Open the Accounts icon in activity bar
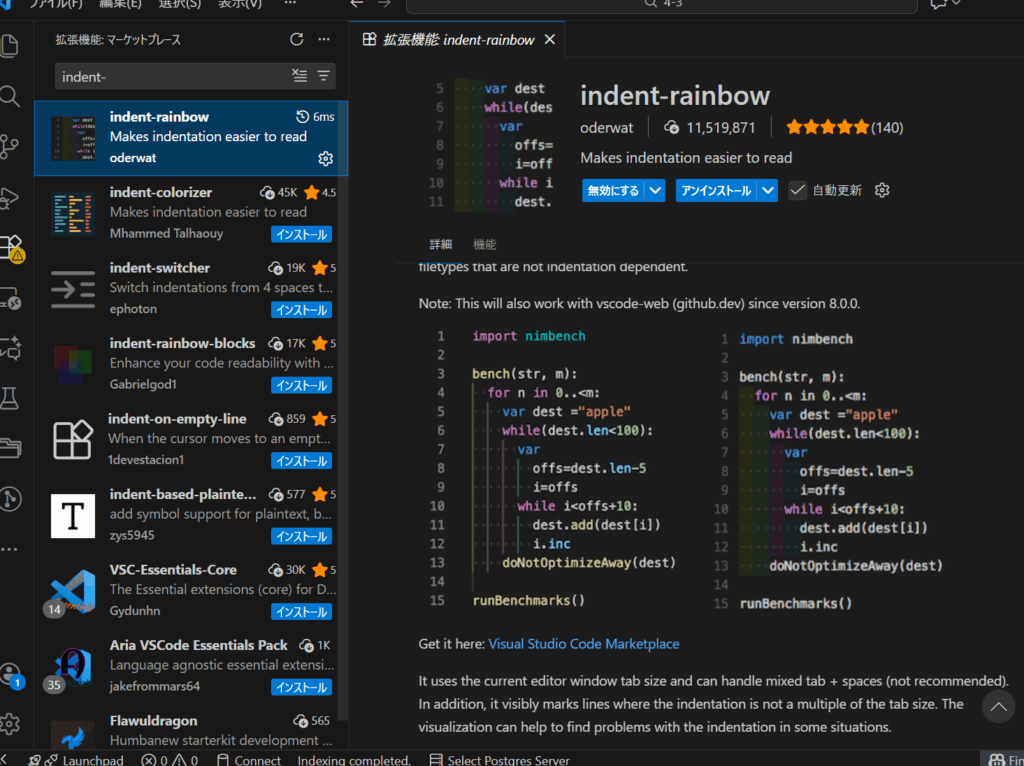Screen dimensions: 1024x766 point(10,673)
